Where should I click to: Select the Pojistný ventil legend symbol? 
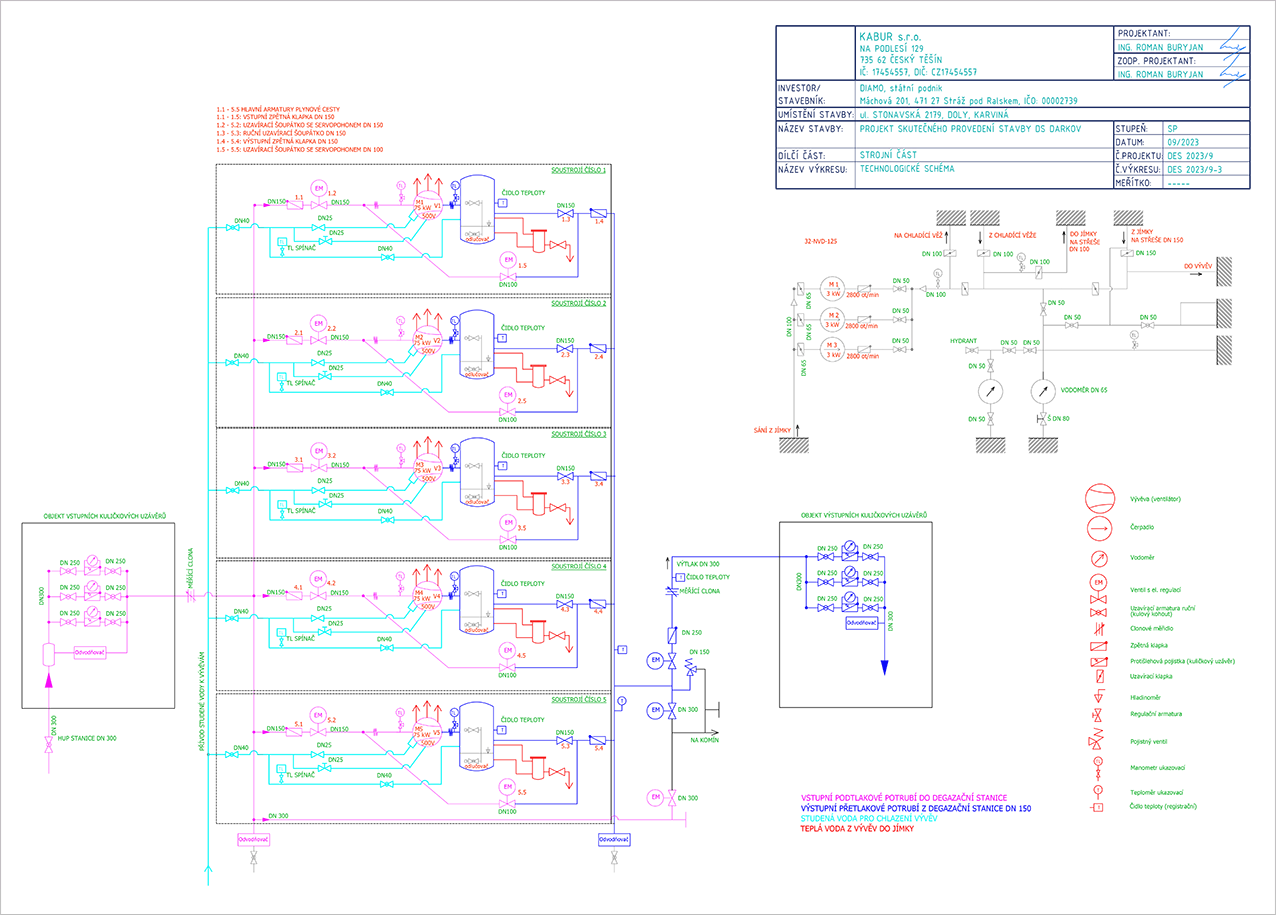pyautogui.click(x=1098, y=742)
